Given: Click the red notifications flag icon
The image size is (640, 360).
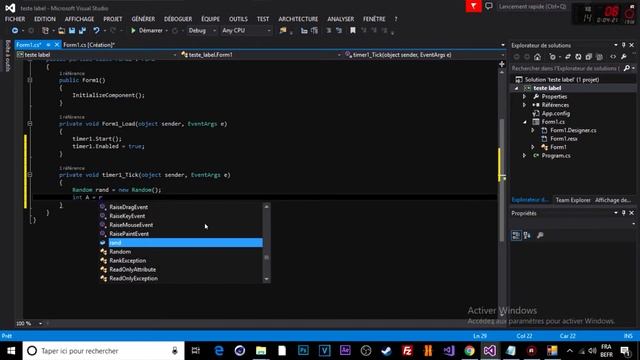Looking at the screenshot, I should 473,6.
